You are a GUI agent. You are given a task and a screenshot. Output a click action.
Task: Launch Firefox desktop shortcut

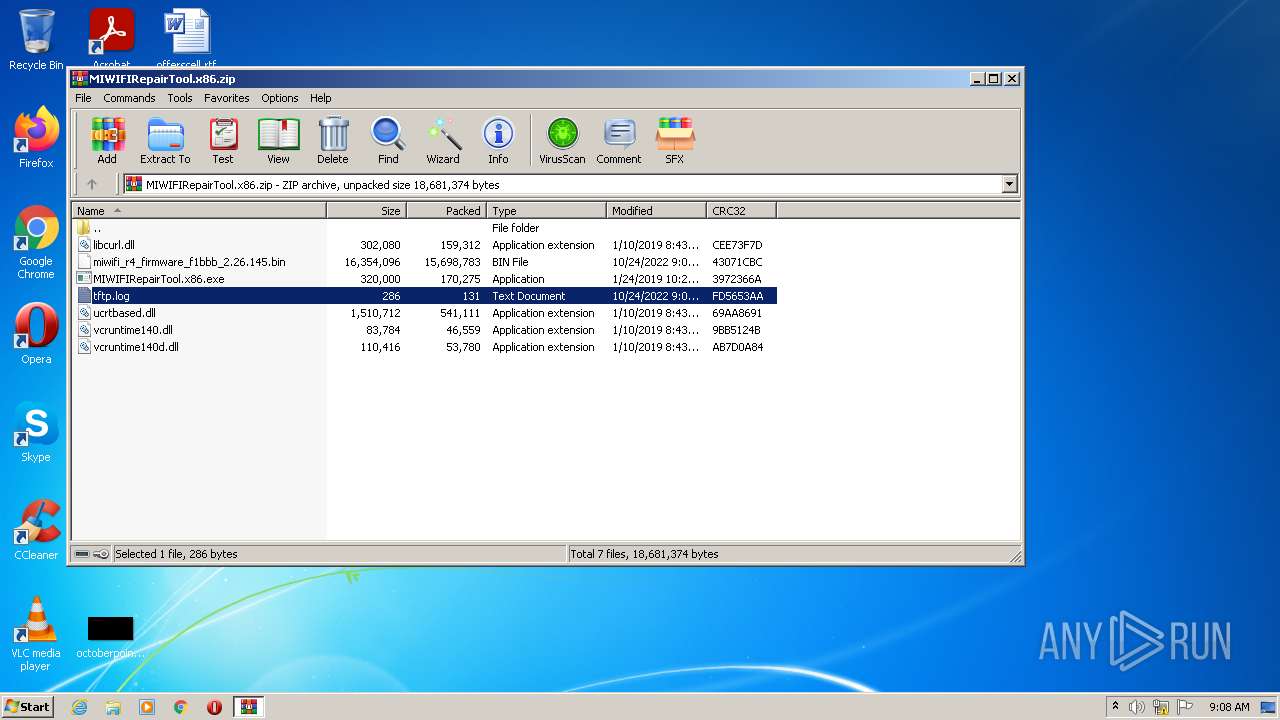pos(36,138)
